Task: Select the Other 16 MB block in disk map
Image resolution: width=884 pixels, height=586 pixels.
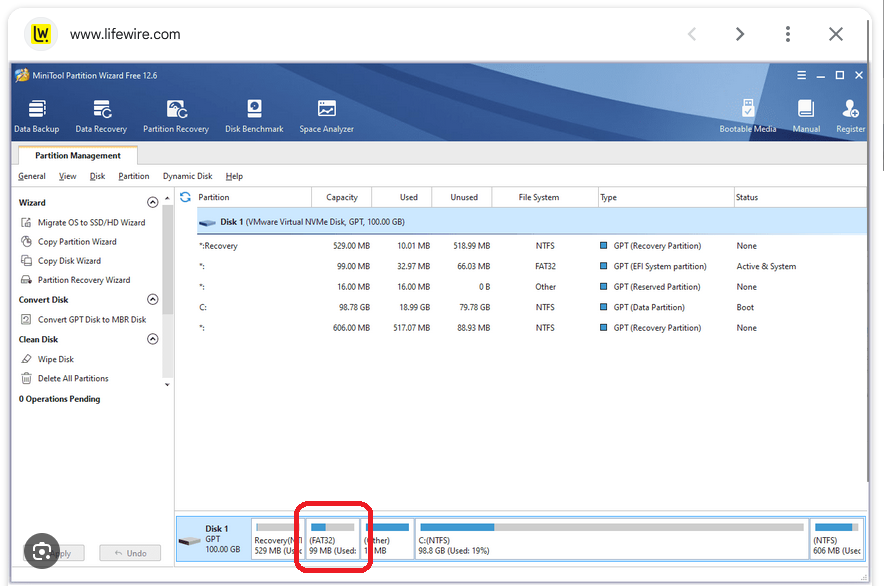Action: (387, 539)
